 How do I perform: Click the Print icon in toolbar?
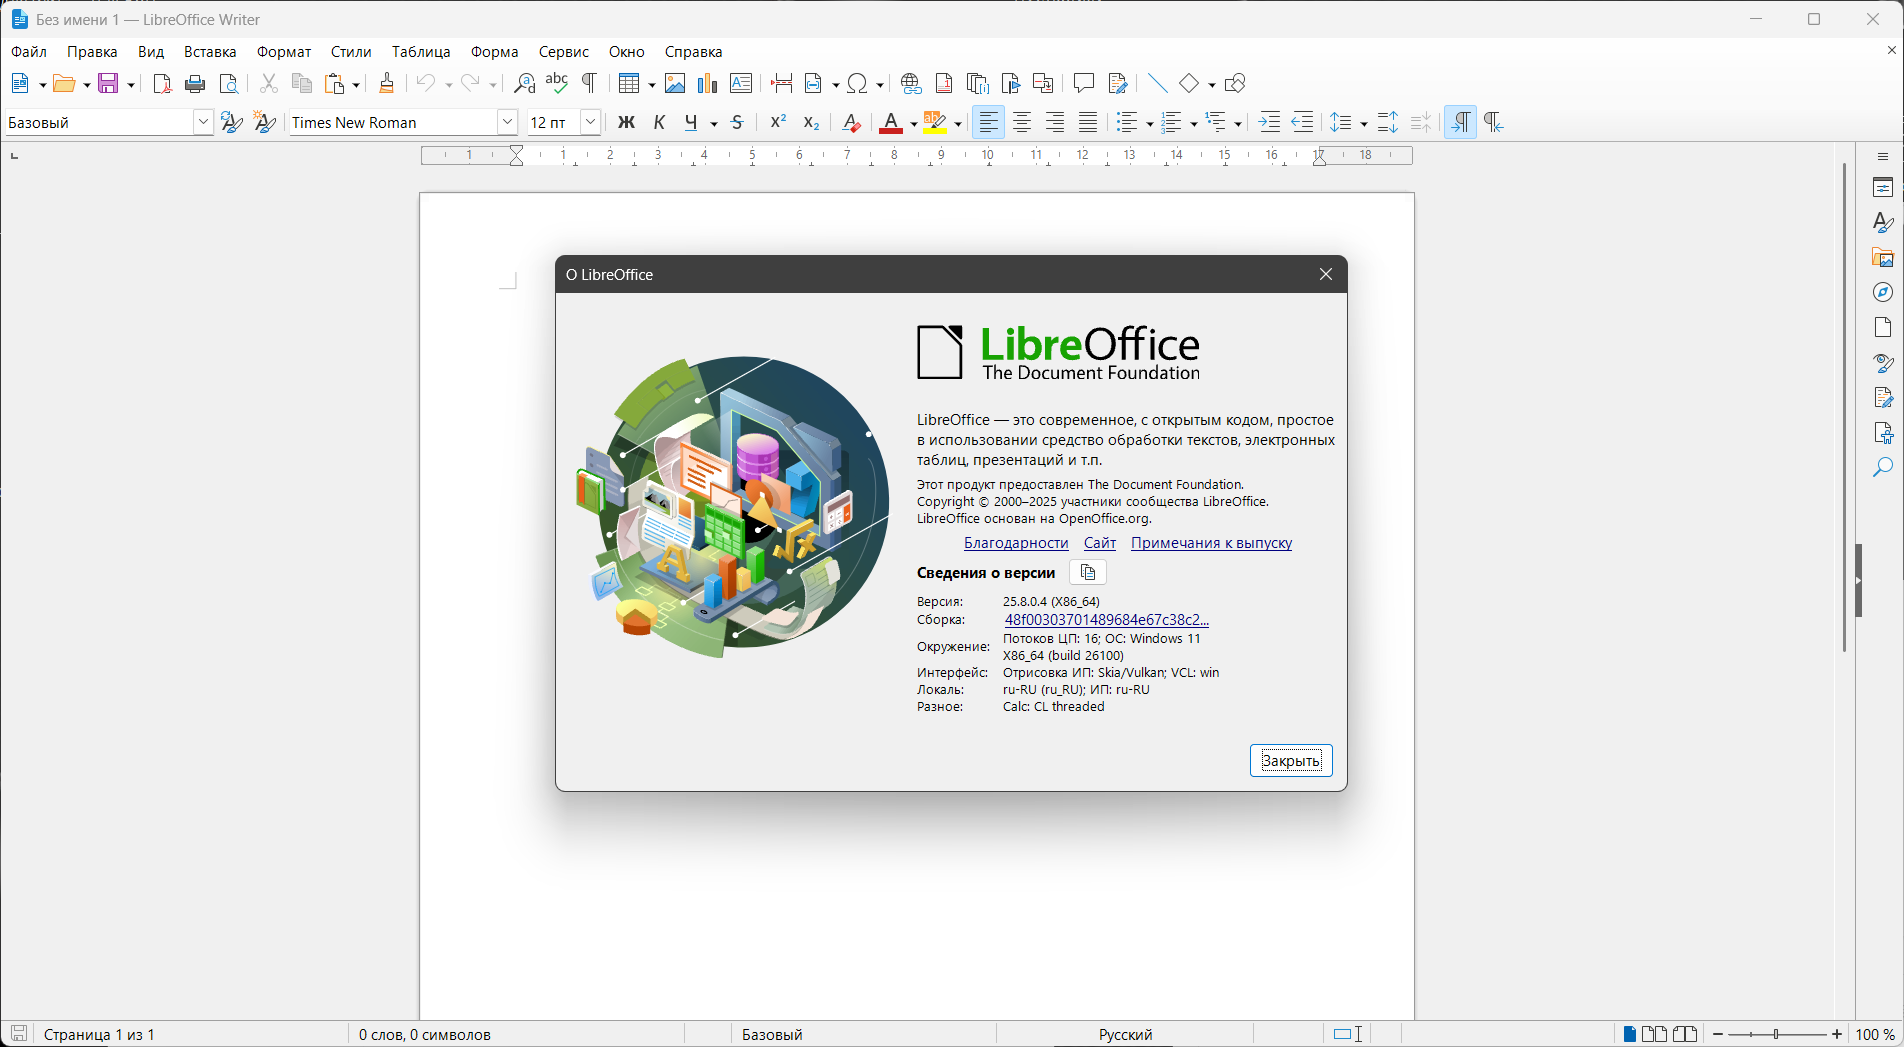click(195, 84)
